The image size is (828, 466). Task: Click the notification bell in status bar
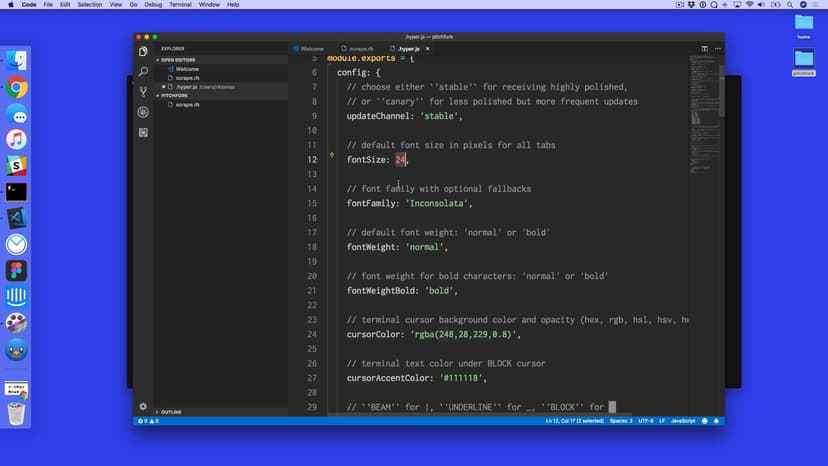[x=718, y=421]
